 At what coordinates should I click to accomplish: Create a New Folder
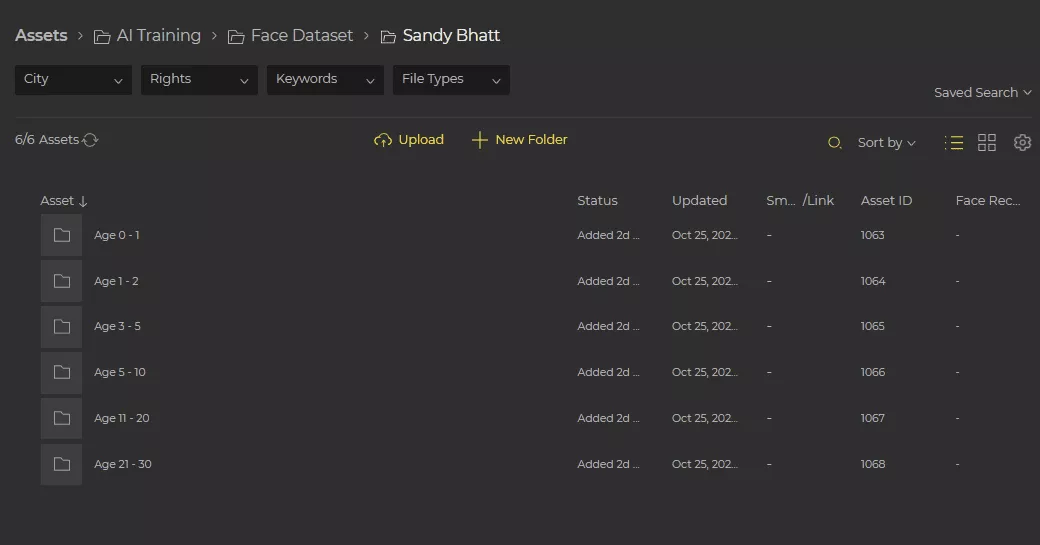click(519, 140)
